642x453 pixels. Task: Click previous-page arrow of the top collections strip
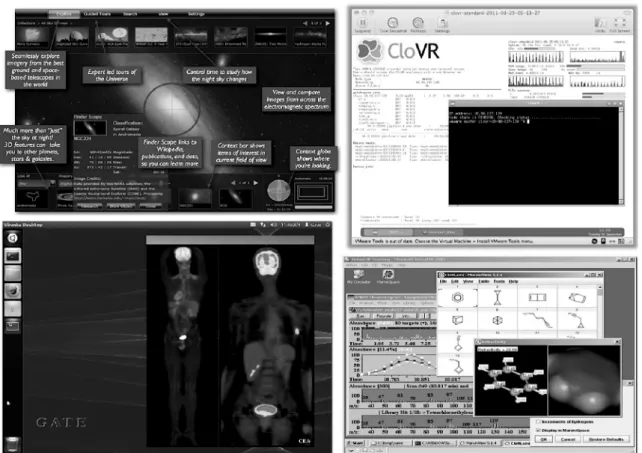305,23
